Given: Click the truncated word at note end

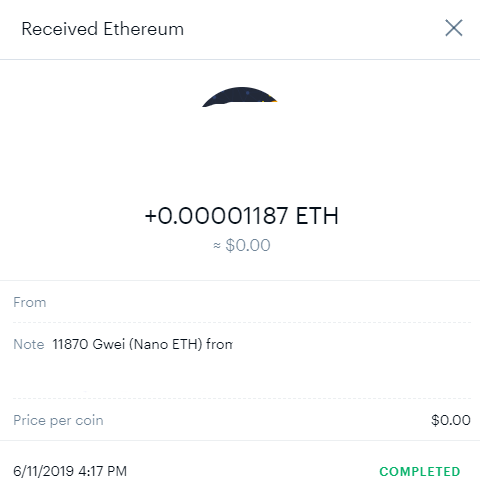Looking at the screenshot, I should (x=219, y=344).
